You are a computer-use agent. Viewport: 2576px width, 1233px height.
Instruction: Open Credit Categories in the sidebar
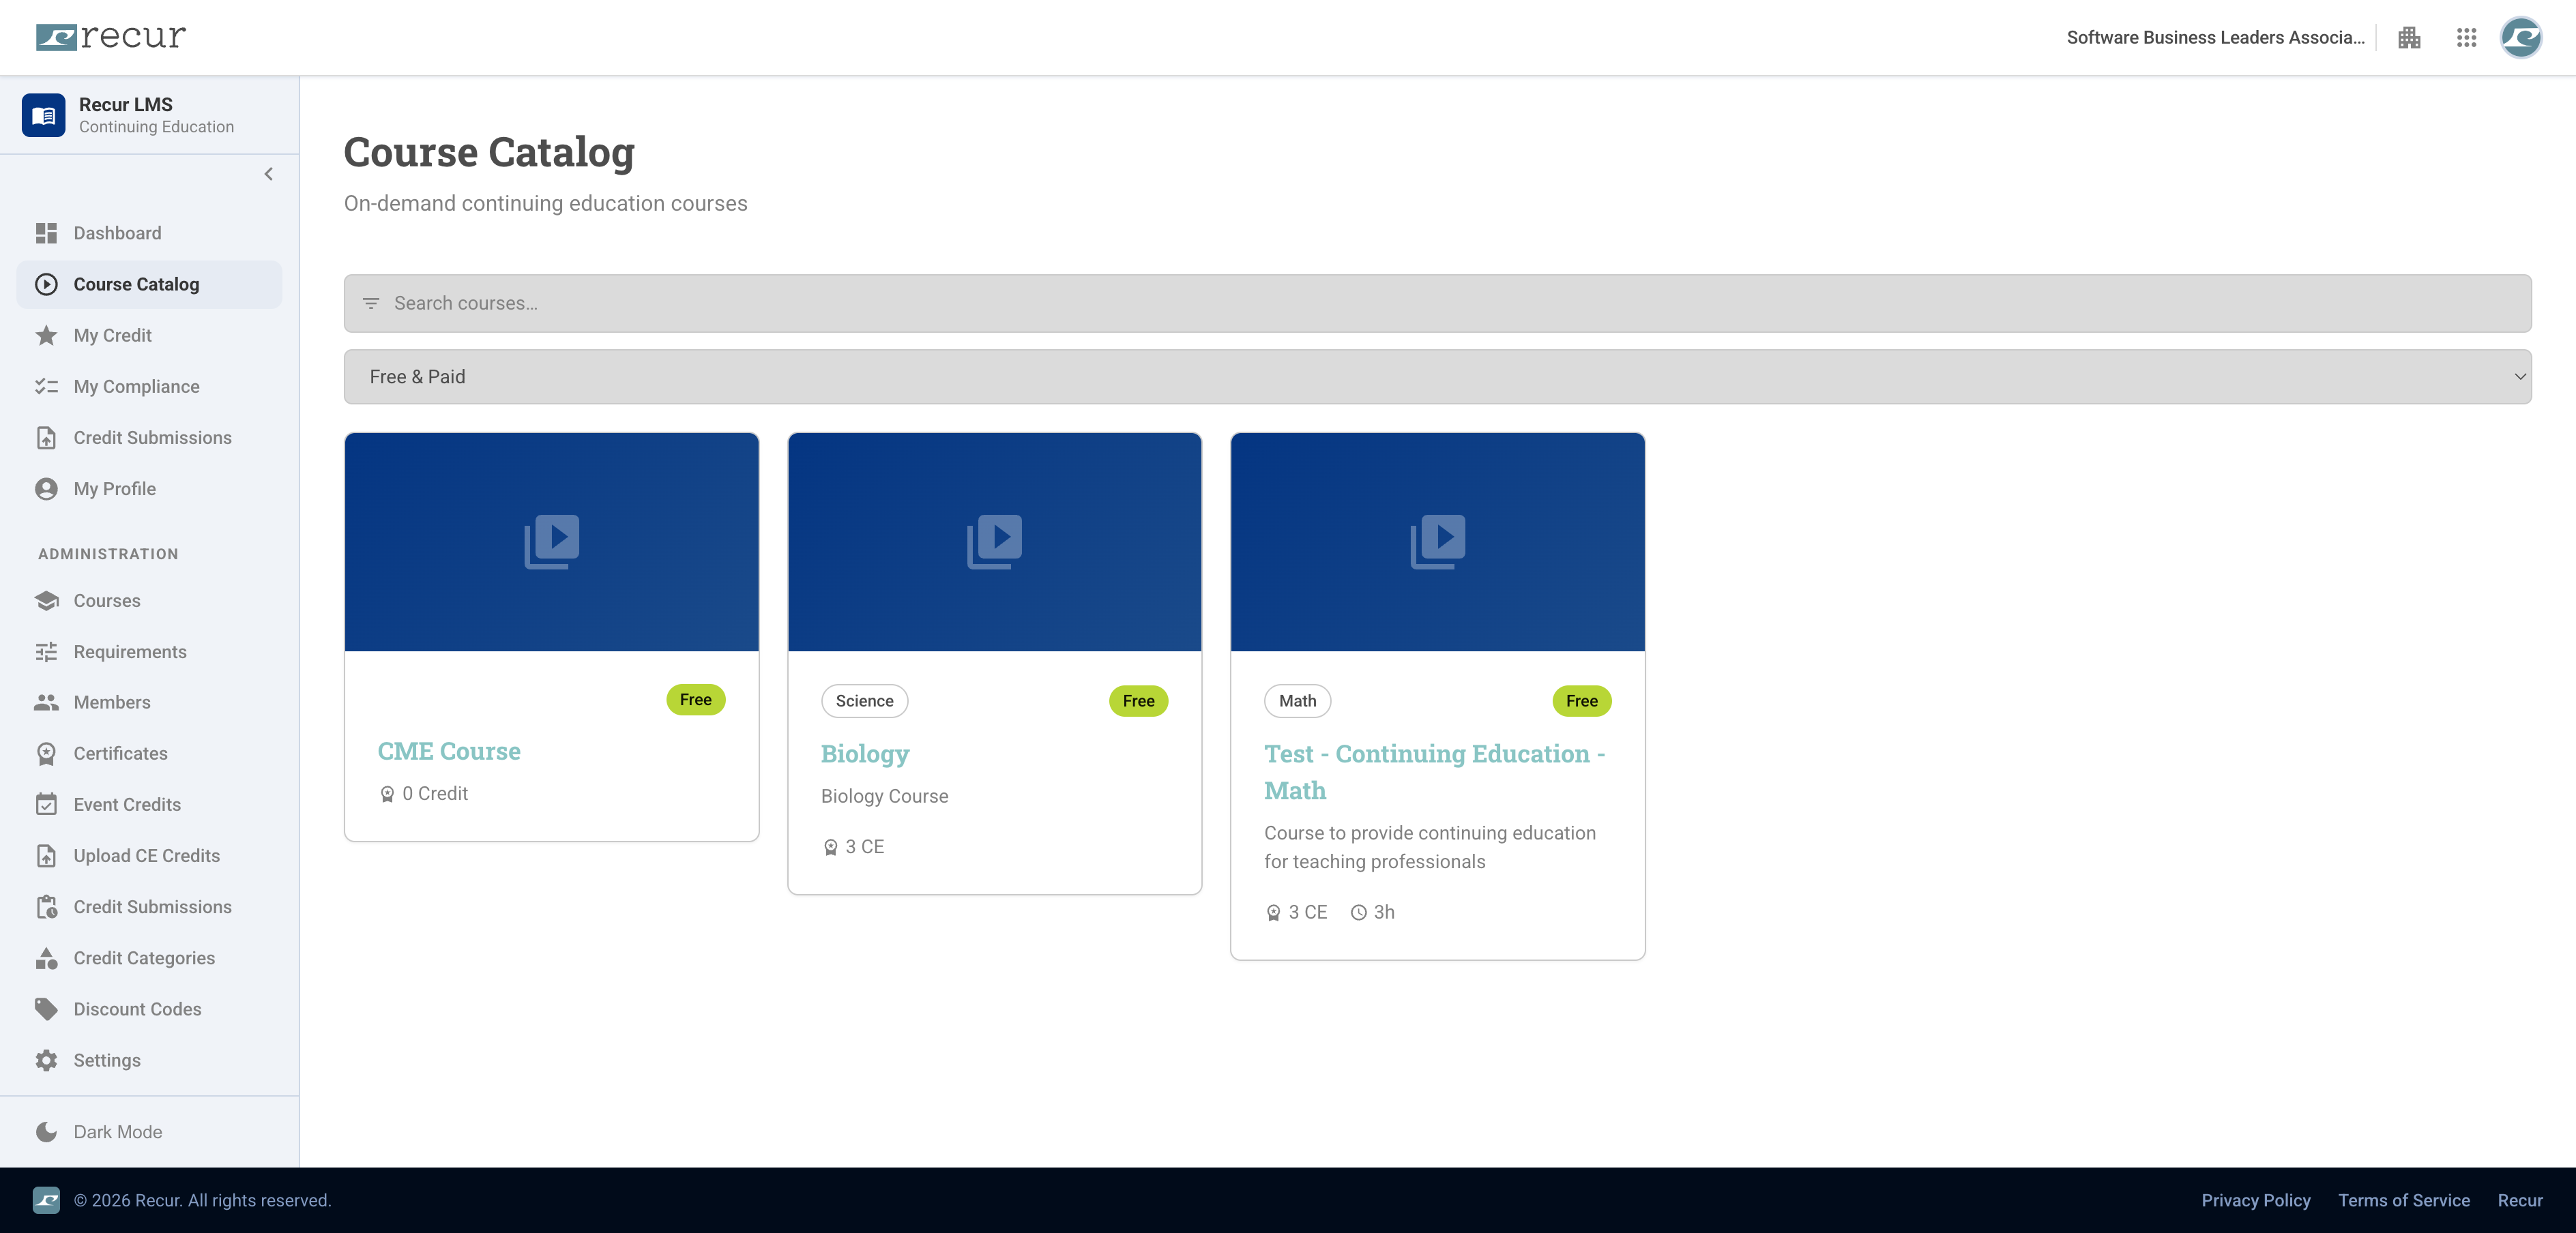pos(149,958)
